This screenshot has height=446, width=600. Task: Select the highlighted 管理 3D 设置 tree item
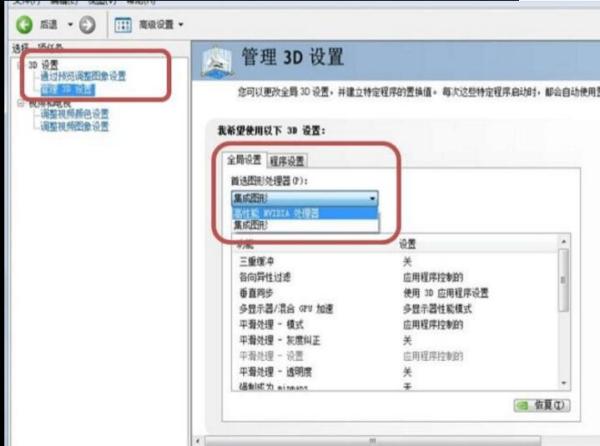click(68, 90)
